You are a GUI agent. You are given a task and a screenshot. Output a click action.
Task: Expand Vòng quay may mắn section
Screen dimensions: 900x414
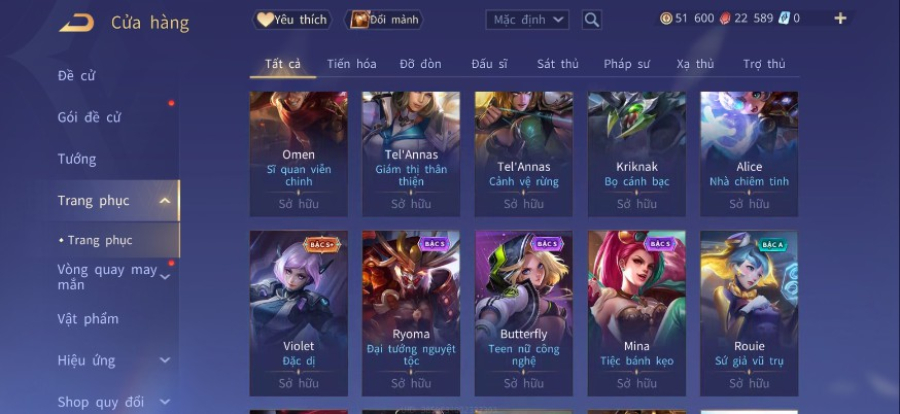165,277
